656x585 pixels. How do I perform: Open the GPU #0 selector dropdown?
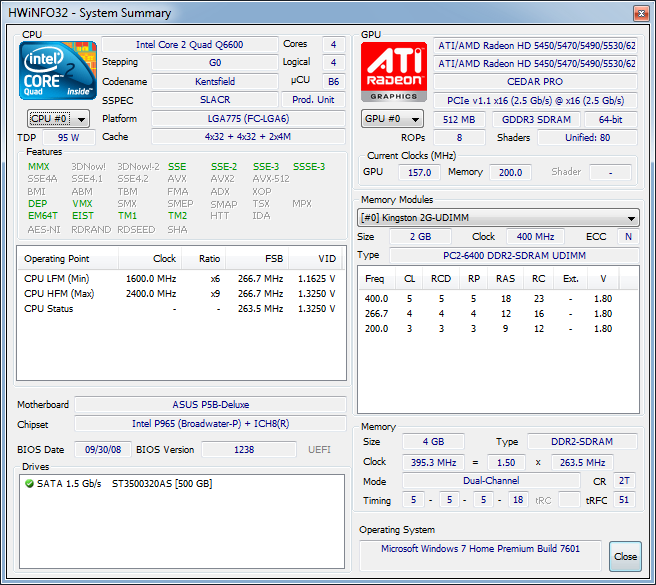(392, 119)
